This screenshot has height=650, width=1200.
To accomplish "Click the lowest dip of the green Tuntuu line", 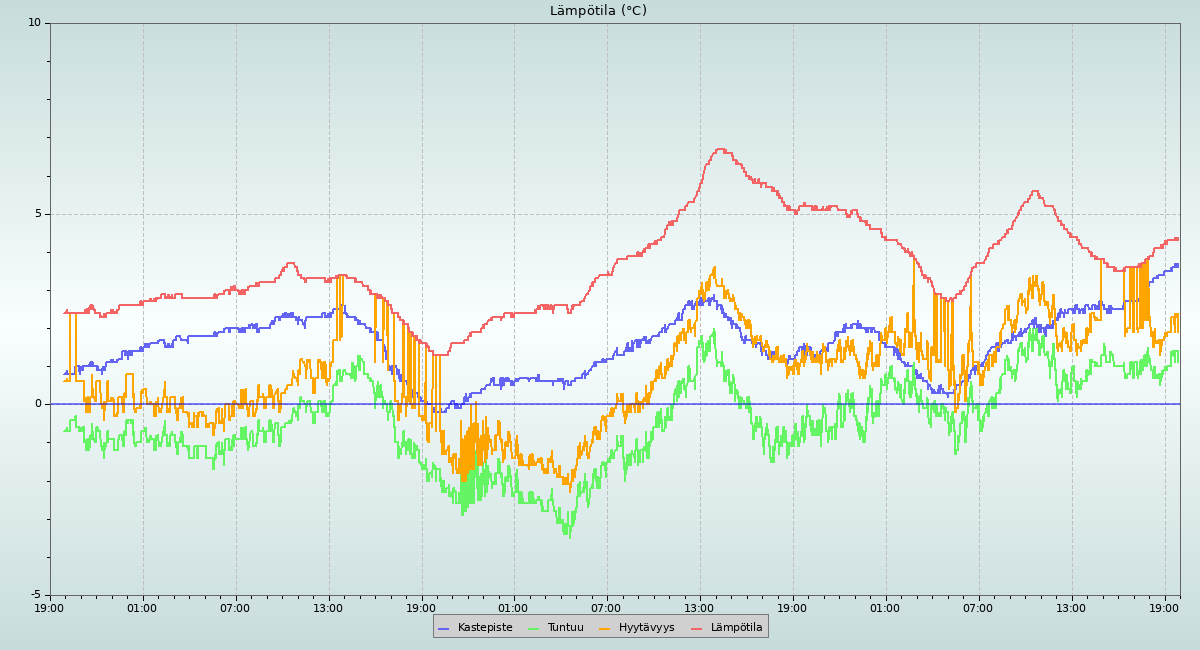I will pyautogui.click(x=568, y=535).
